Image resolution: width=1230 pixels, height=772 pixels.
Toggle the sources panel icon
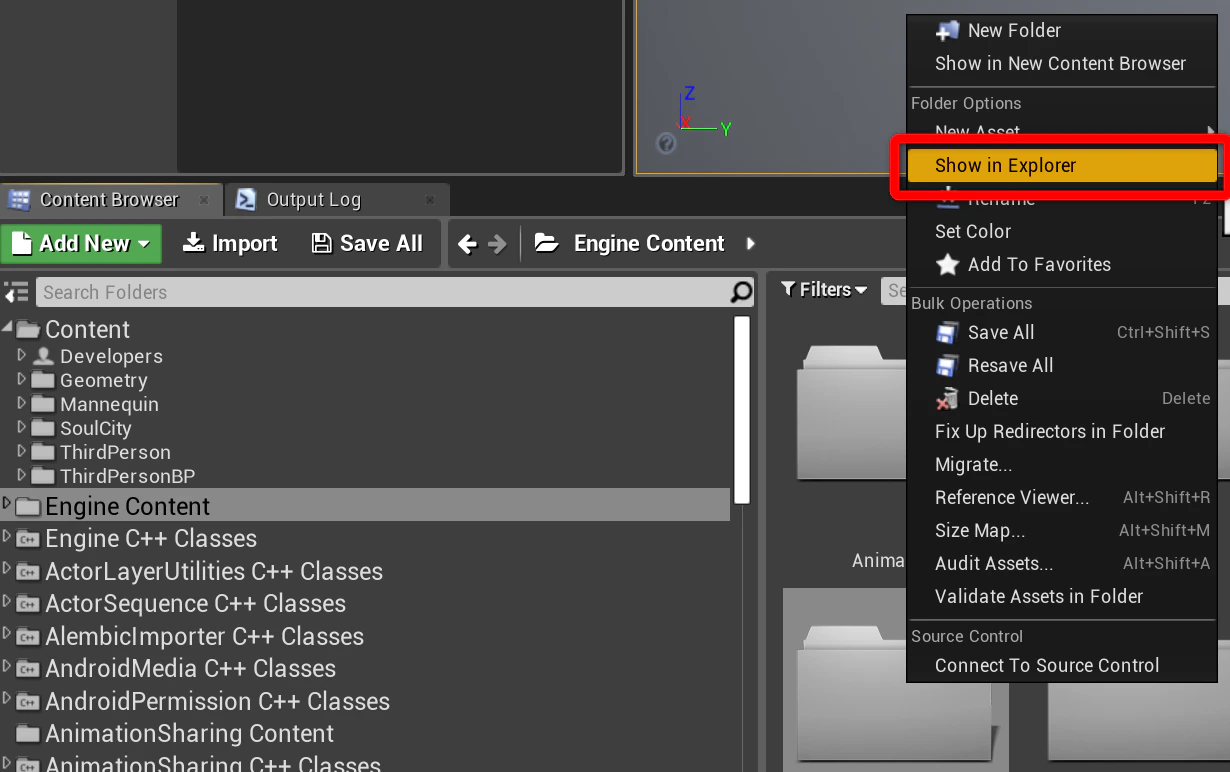point(16,292)
